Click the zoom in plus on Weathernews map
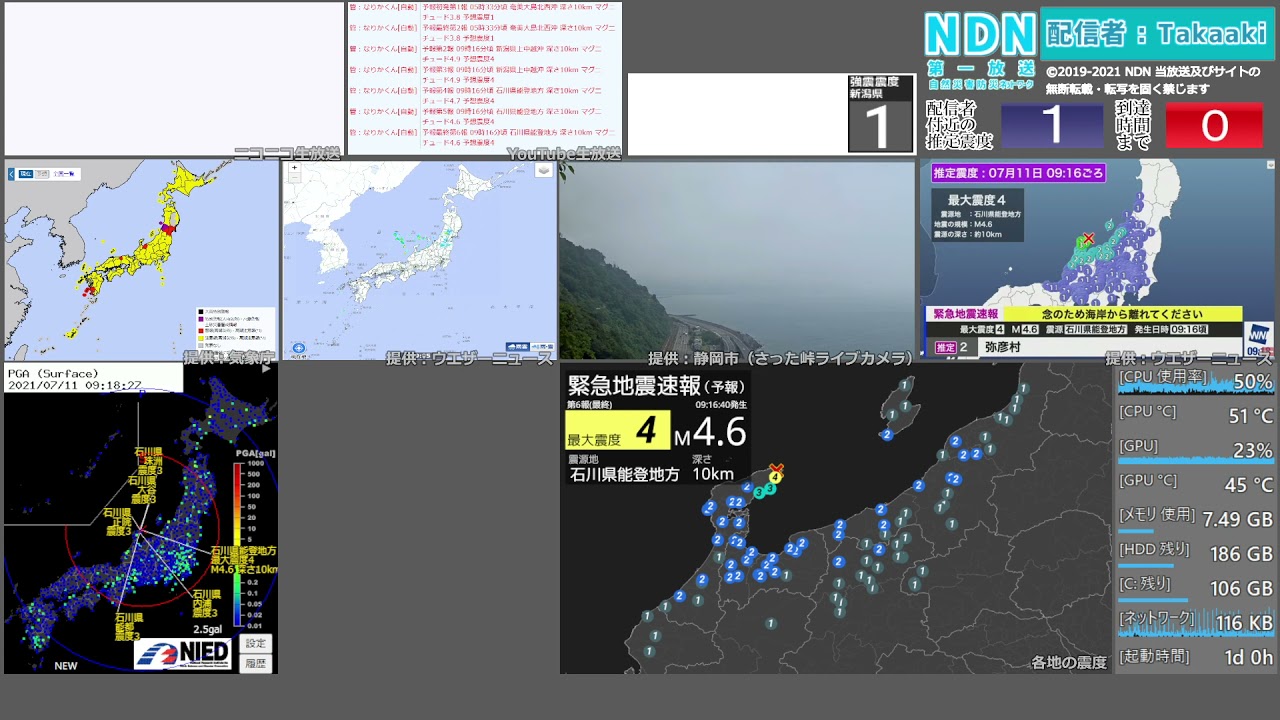The image size is (1280, 720). [294, 169]
